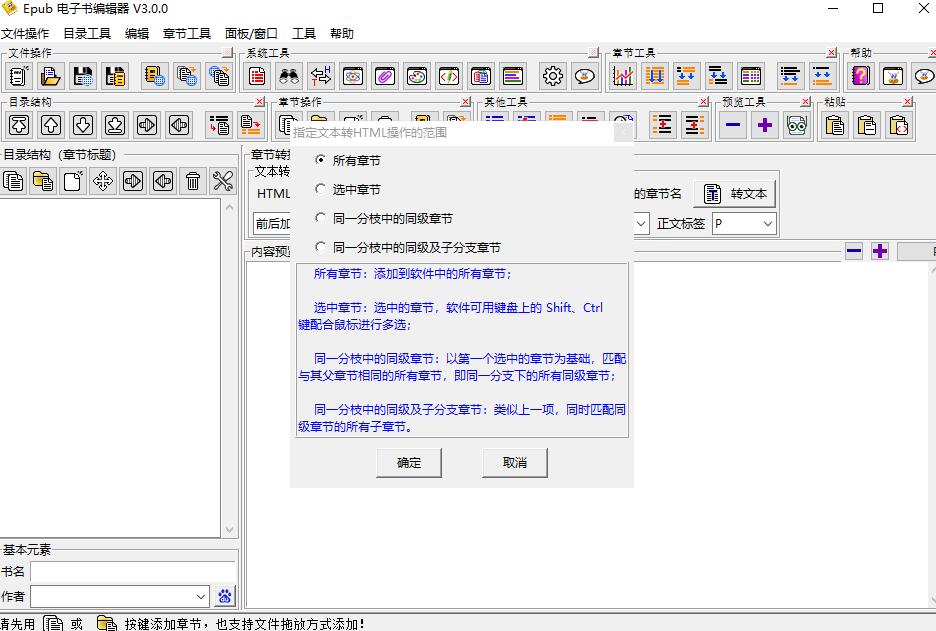Click inside the 书名 input field
The height and width of the screenshot is (631, 936).
[x=130, y=571]
